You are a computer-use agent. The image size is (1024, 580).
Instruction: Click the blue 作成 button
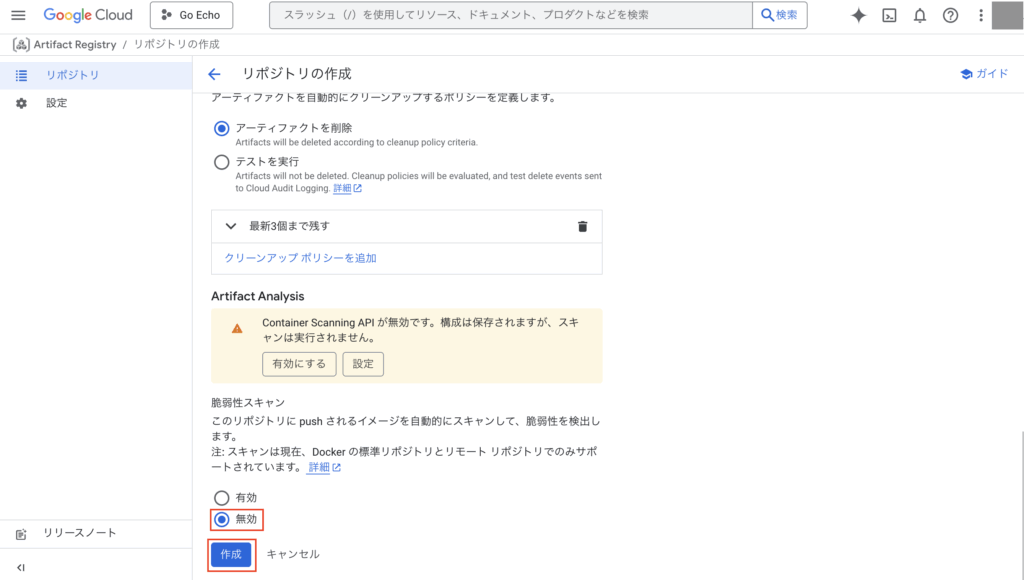pos(231,554)
